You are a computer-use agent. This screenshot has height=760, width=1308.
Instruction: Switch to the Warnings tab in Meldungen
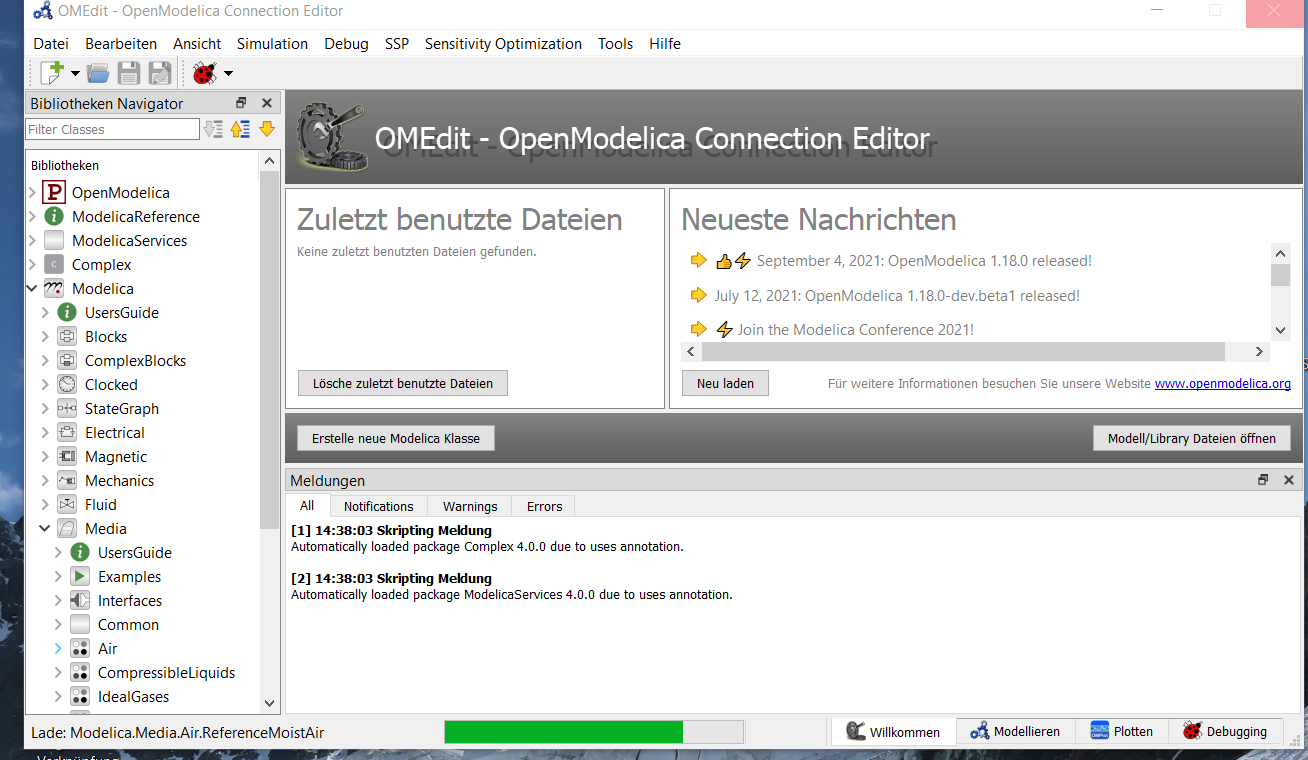tap(468, 506)
